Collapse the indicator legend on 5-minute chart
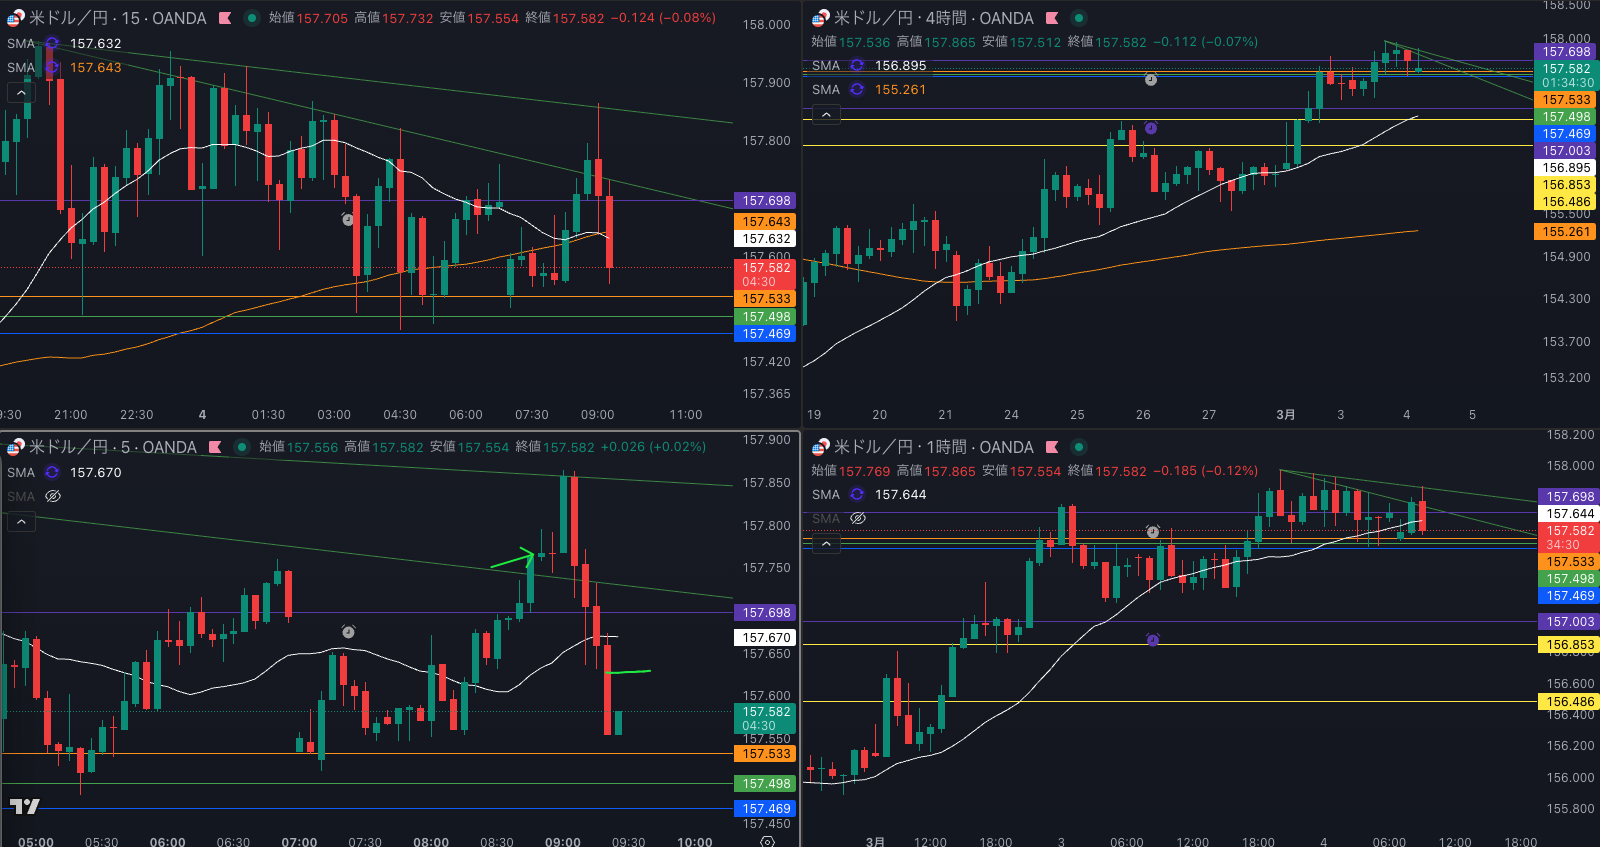The image size is (1600, 847). (21, 521)
